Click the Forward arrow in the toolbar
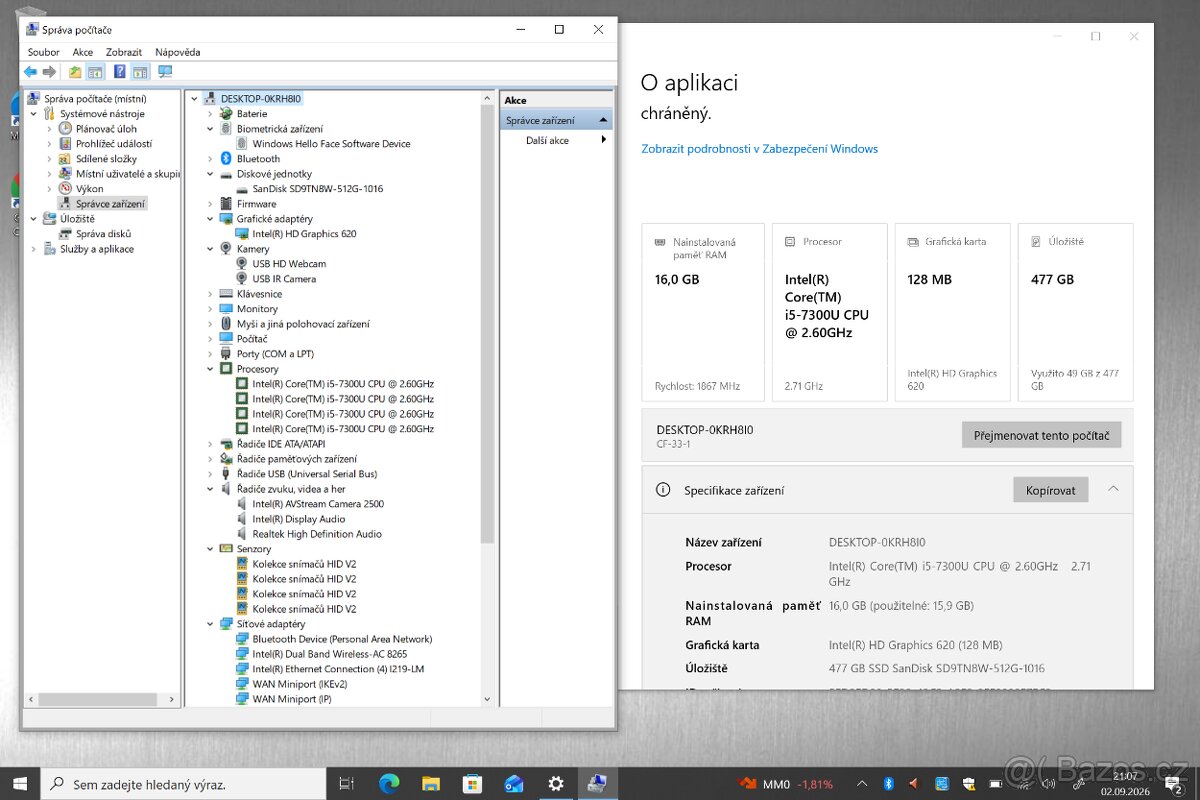The image size is (1200, 800). pyautogui.click(x=48, y=72)
